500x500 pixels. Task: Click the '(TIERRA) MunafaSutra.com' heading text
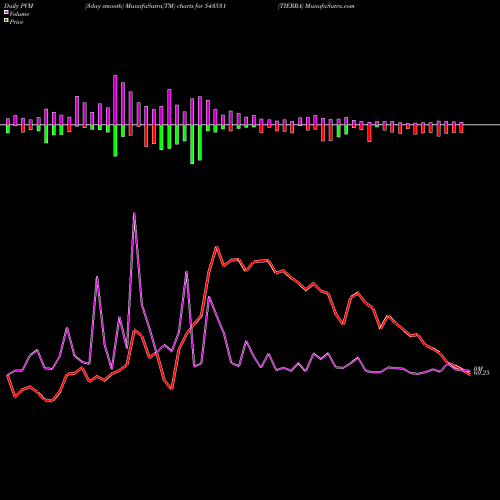click(x=316, y=6)
